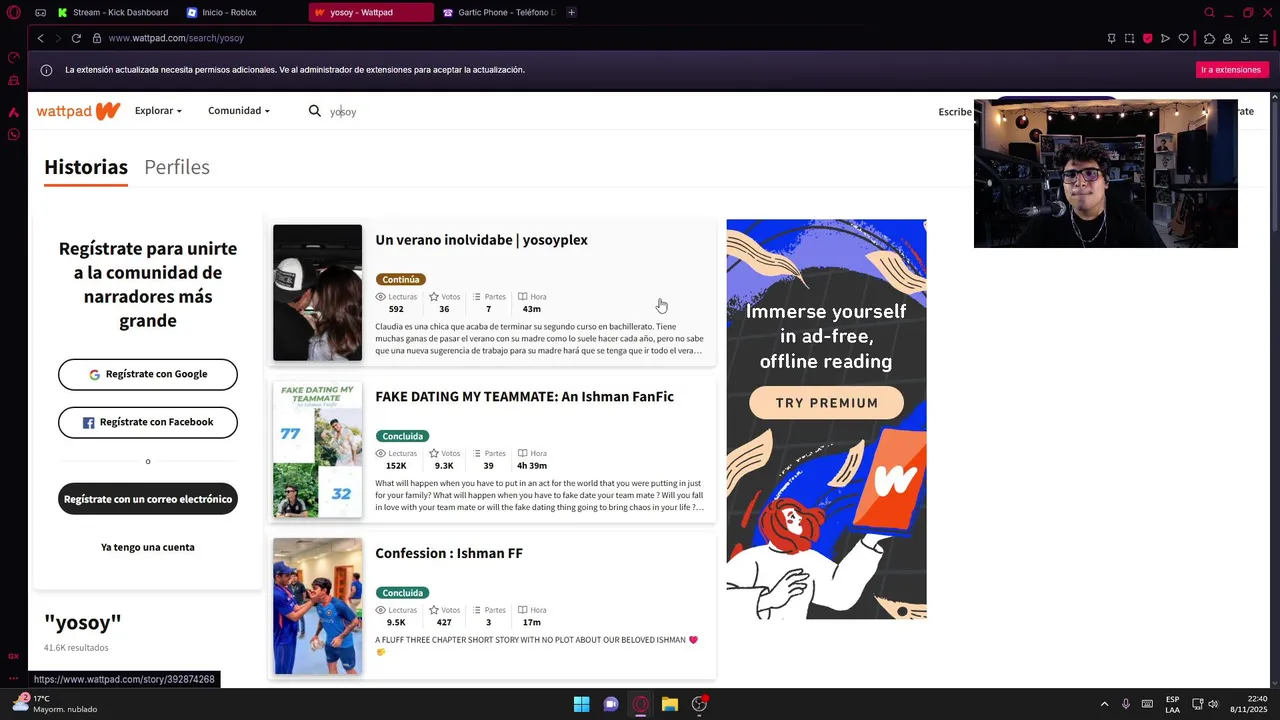Screen dimensions: 1280x720
Task: Click the microphone tray icon
Action: point(1126,704)
